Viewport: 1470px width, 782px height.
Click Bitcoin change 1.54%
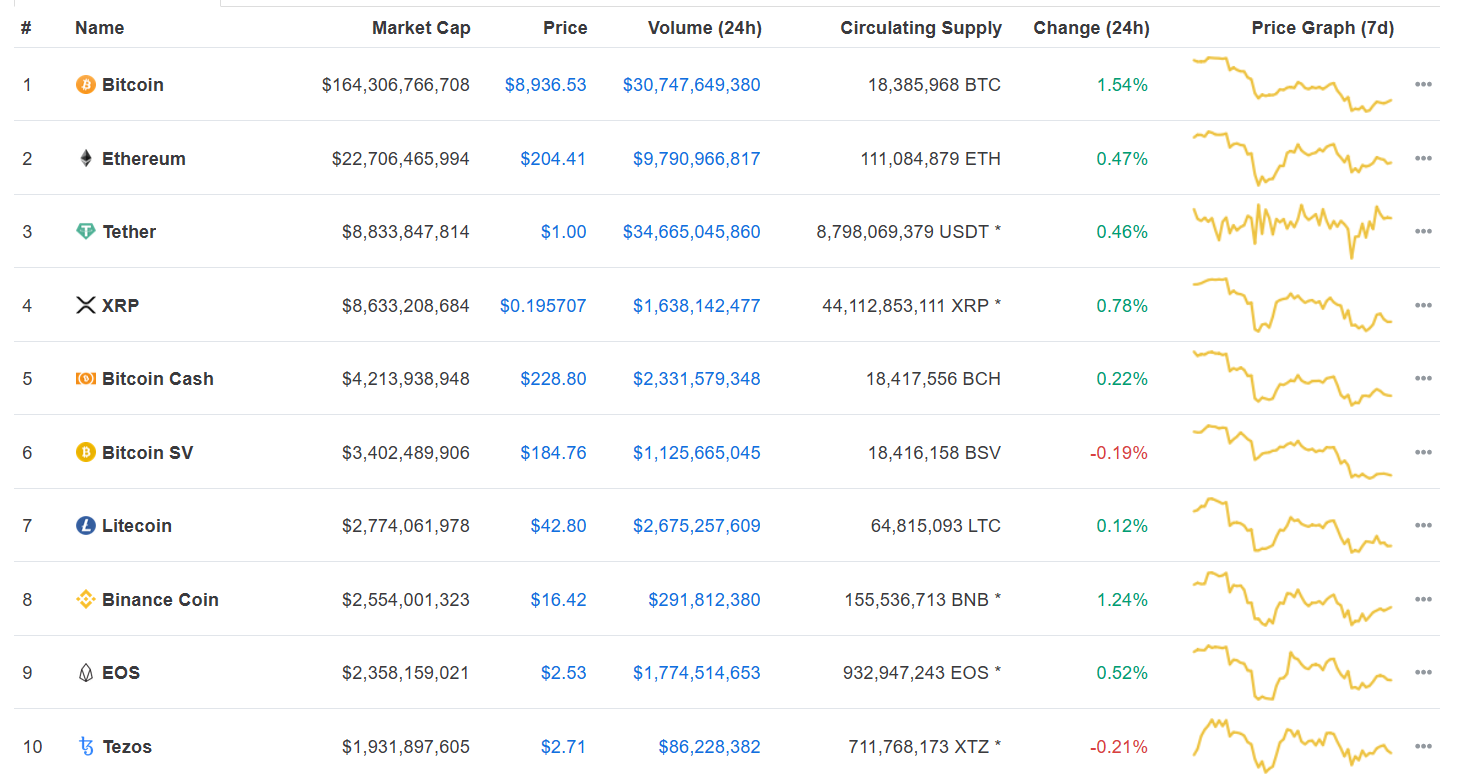coord(1122,85)
